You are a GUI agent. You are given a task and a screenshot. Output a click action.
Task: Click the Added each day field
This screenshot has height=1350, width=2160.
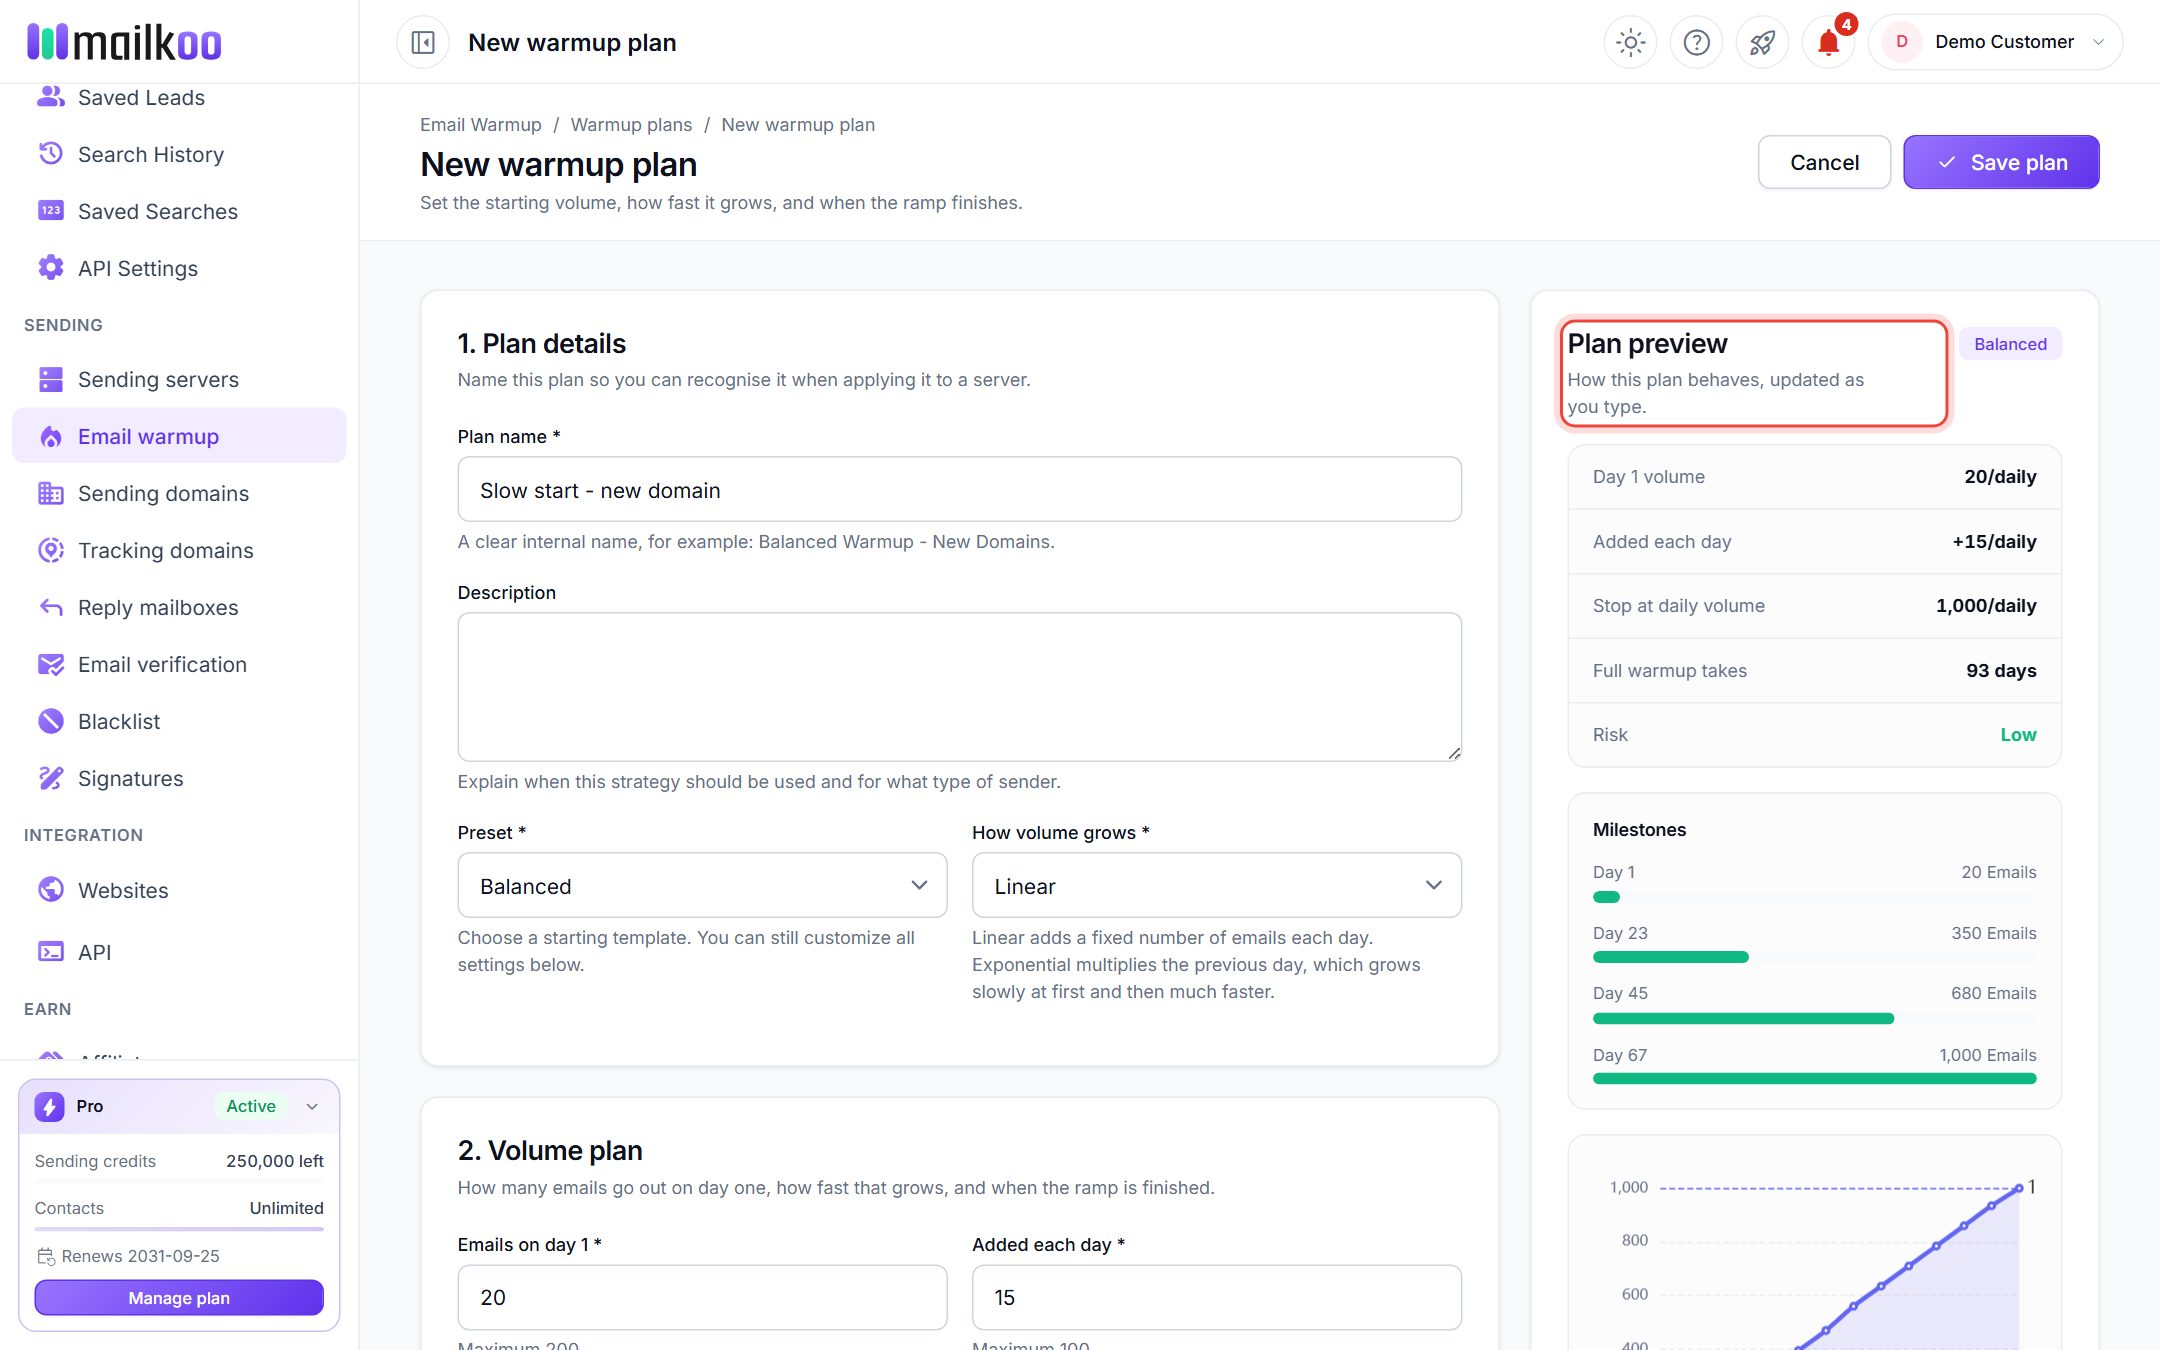pyautogui.click(x=1217, y=1297)
